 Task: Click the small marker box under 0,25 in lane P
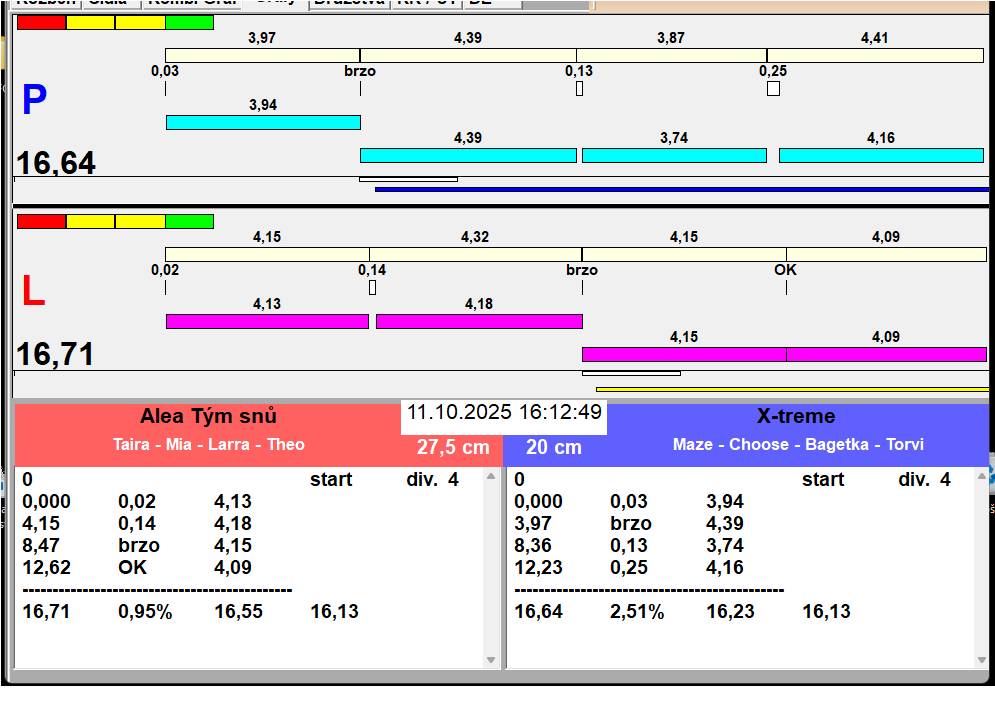pyautogui.click(x=773, y=89)
